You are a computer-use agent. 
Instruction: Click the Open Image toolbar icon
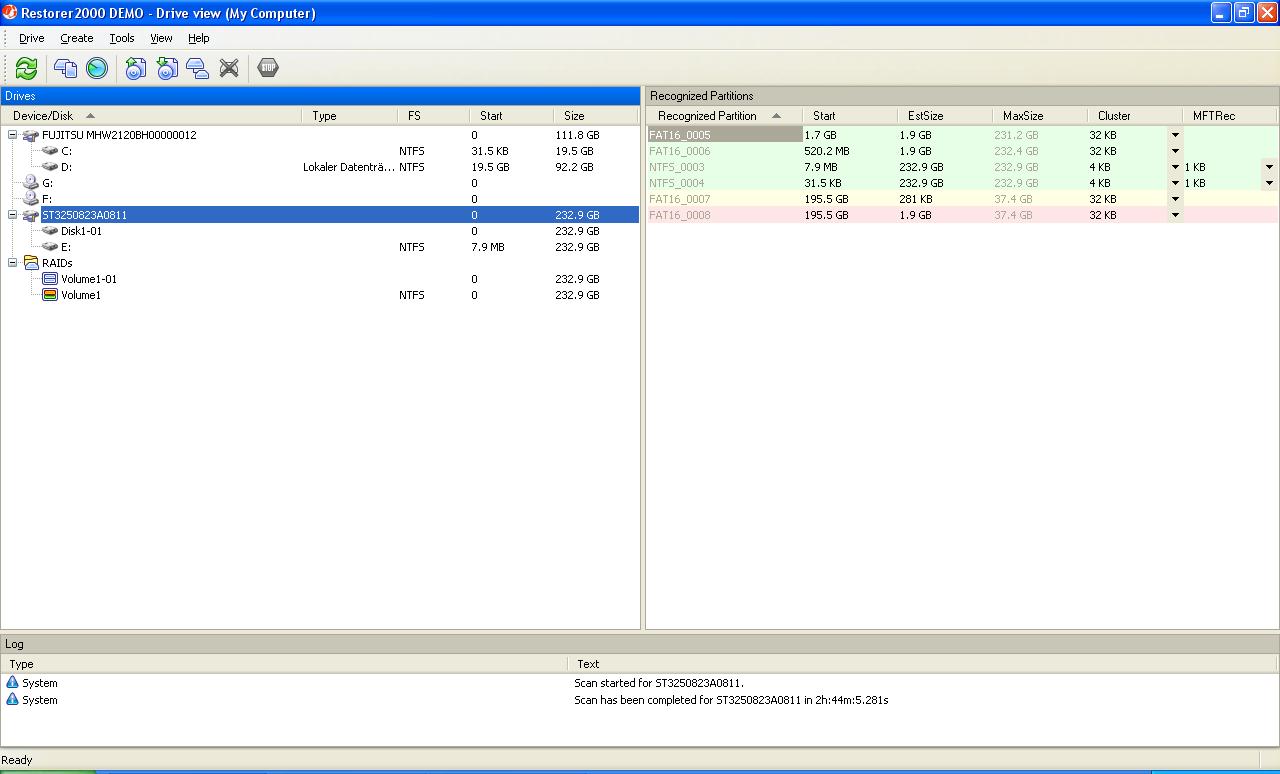pyautogui.click(x=167, y=68)
